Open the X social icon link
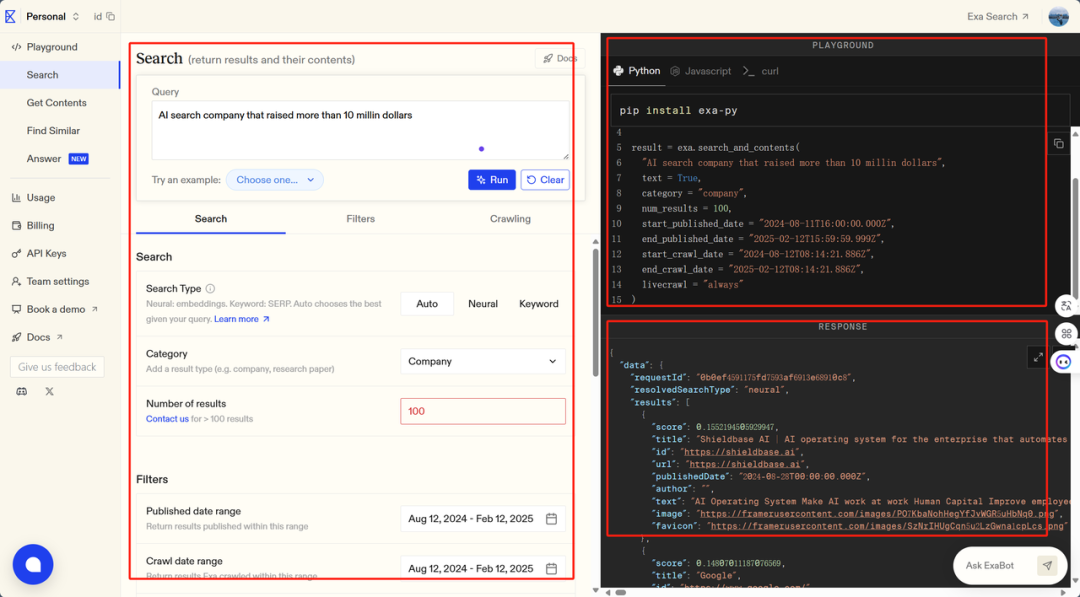1080x597 pixels. (49, 391)
